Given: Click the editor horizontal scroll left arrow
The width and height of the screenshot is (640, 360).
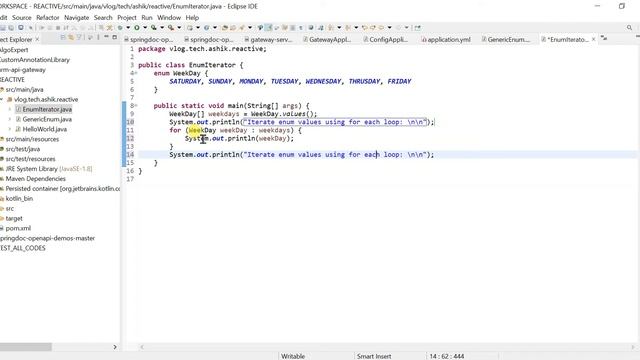Looking at the screenshot, I should tap(142, 347).
